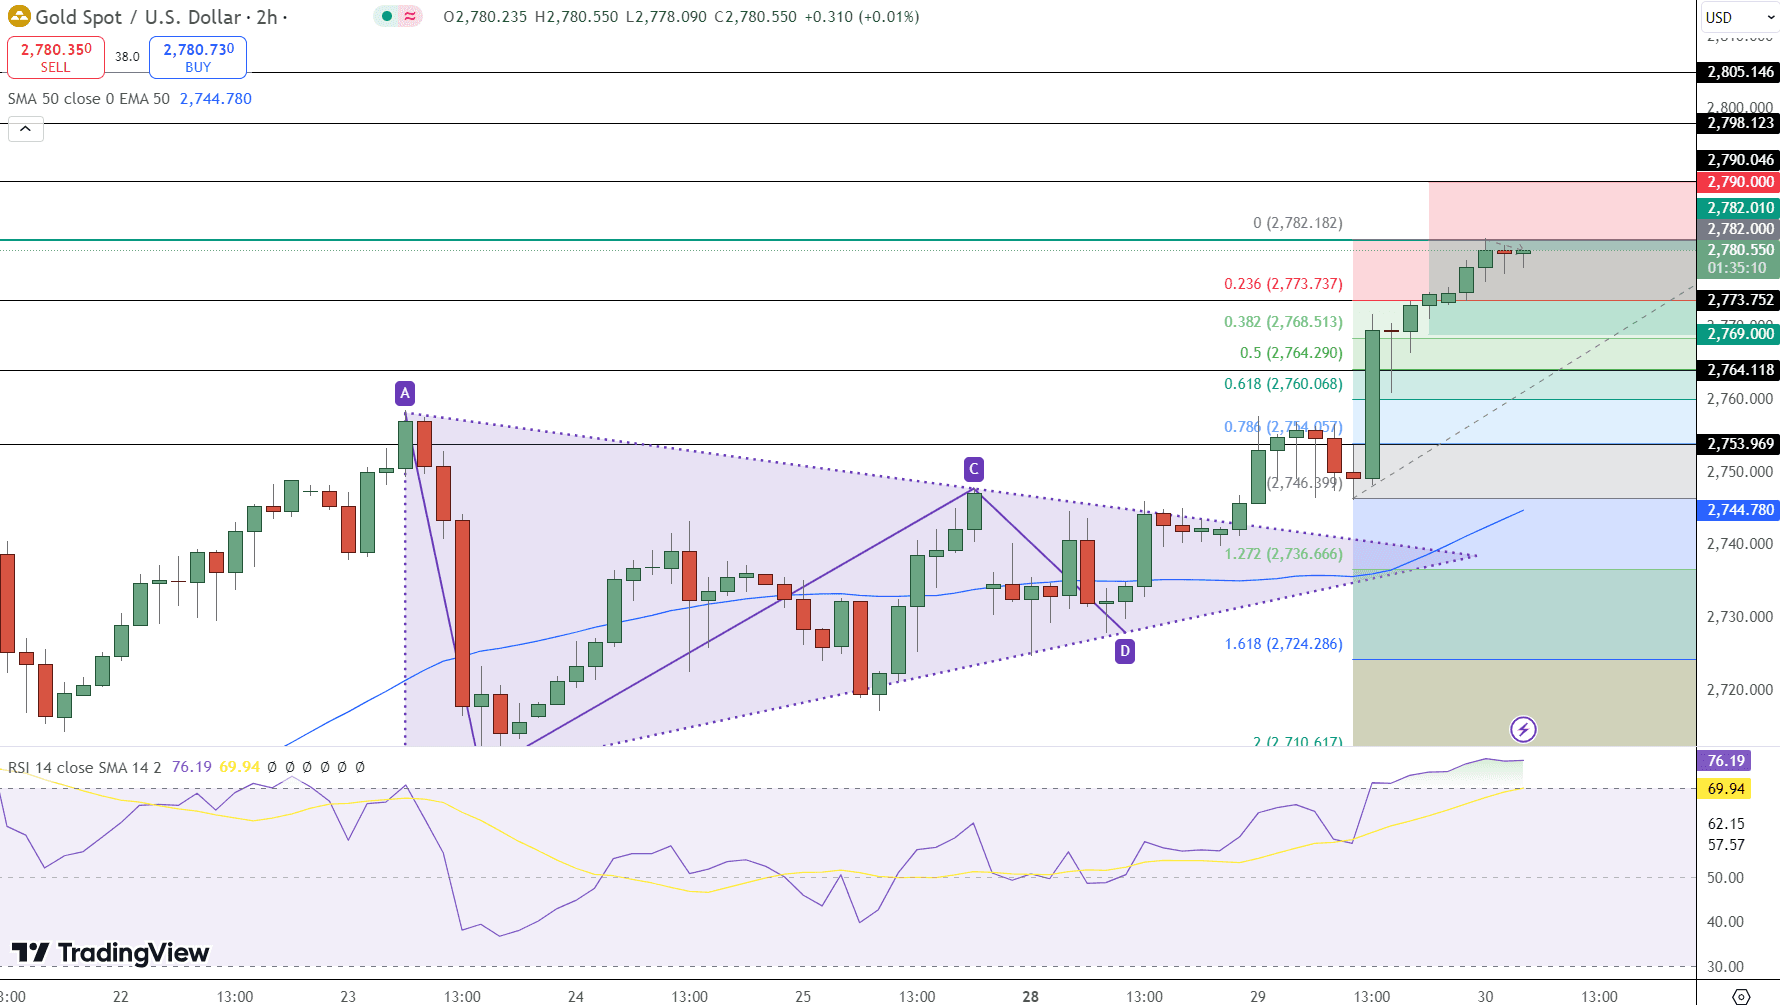
Task: Click the 30.00 RSI scale value
Action: pyautogui.click(x=1726, y=967)
